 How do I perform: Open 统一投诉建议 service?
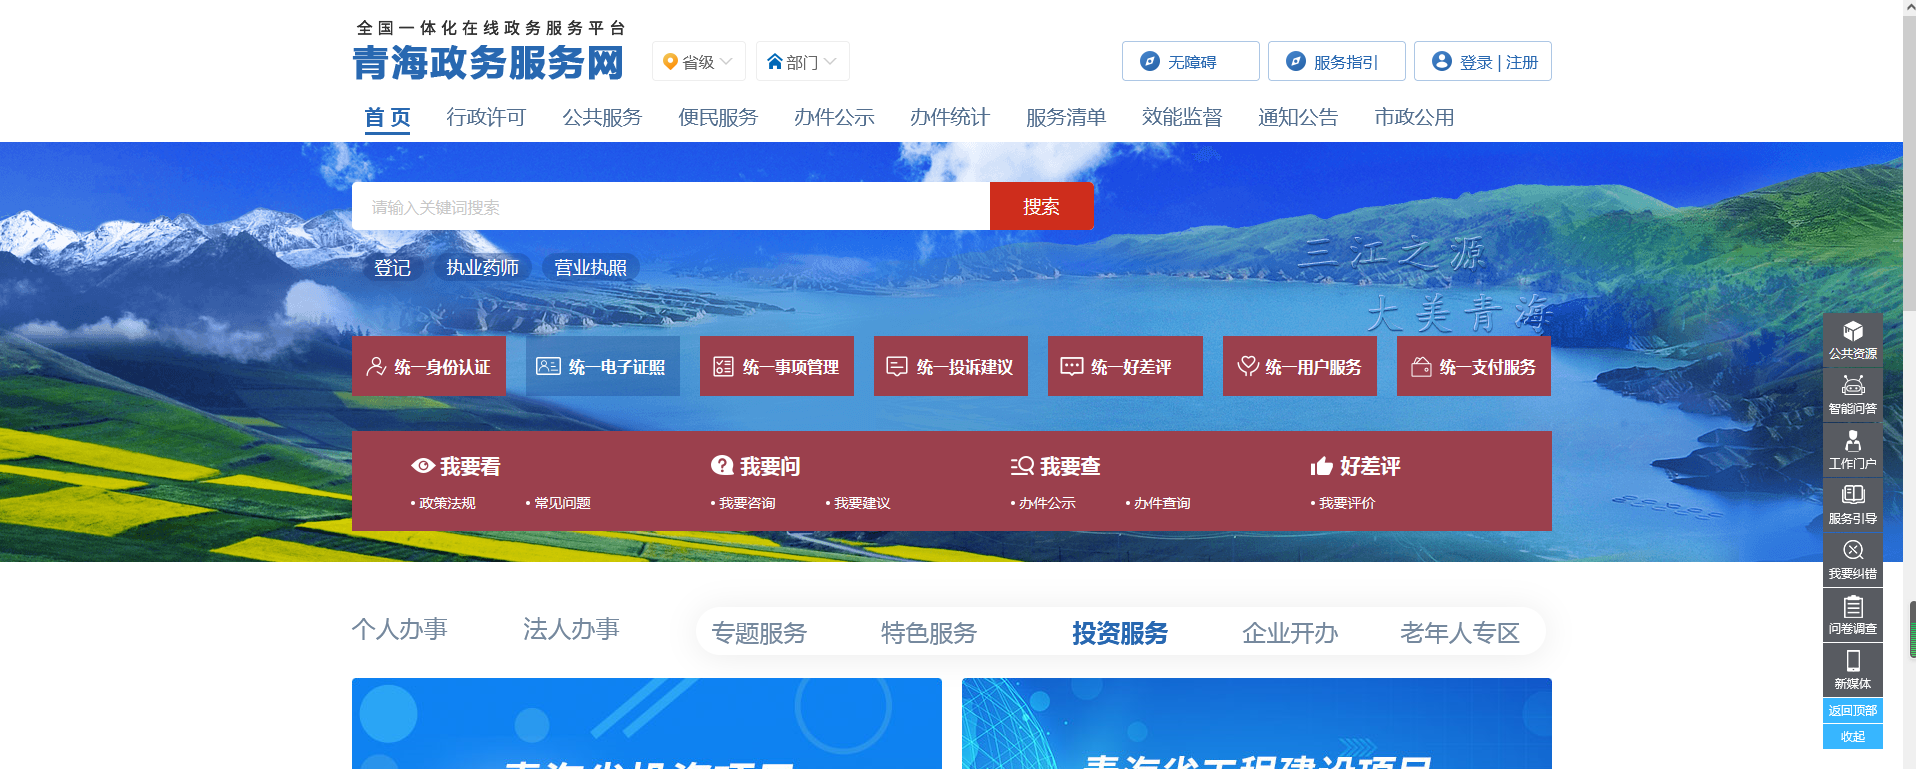tap(950, 366)
